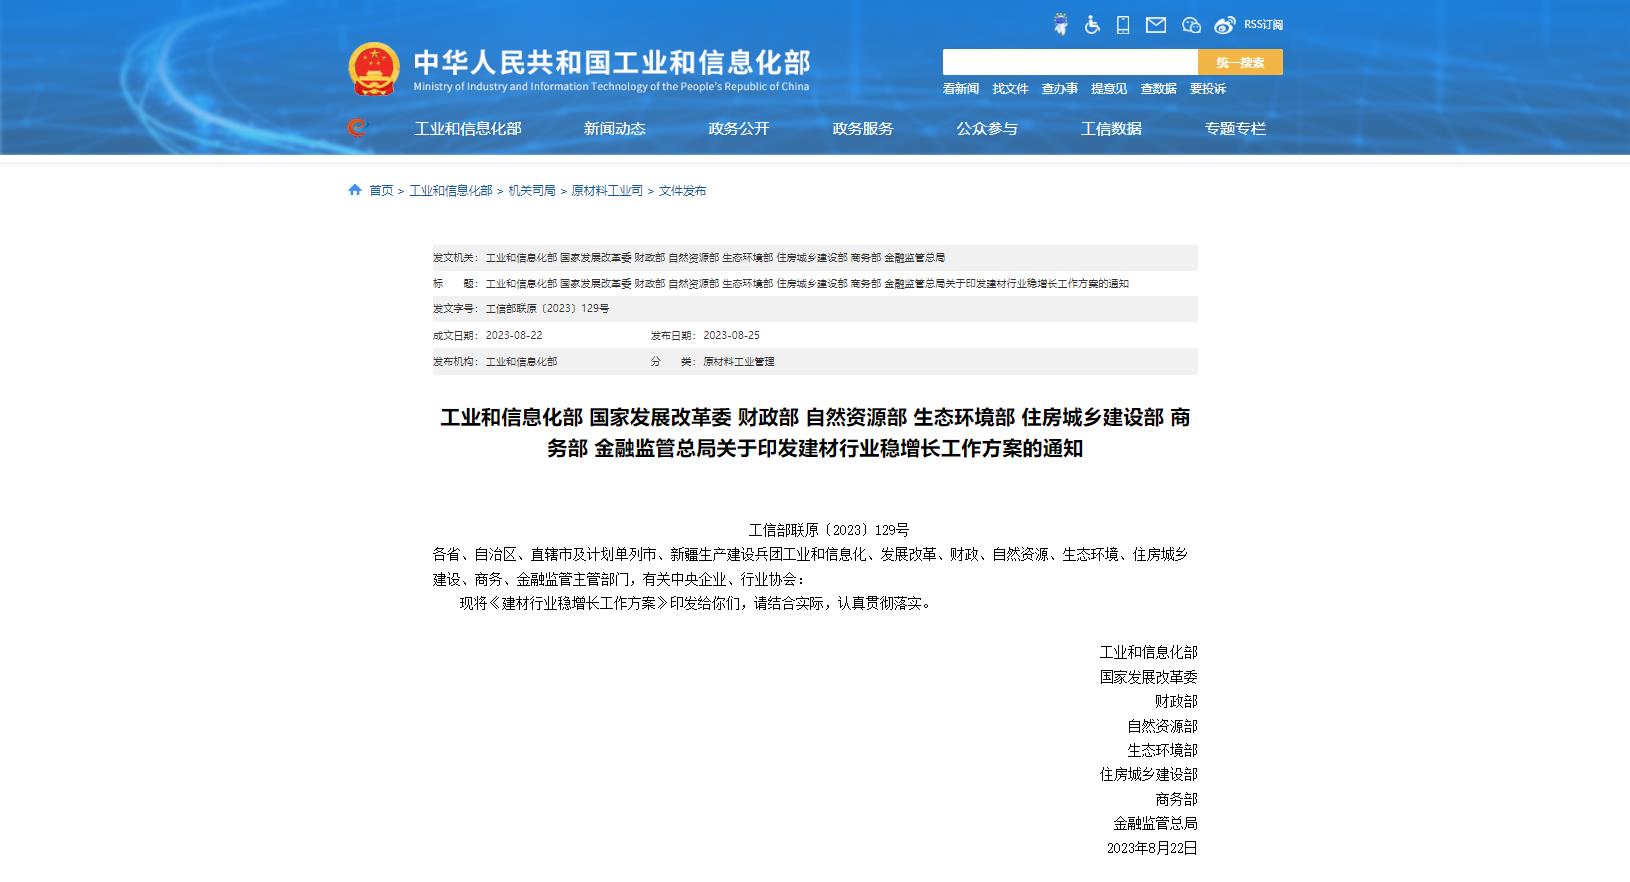Open the 要投诉 quick link
Viewport: 1630px width, 882px height.
1208,89
